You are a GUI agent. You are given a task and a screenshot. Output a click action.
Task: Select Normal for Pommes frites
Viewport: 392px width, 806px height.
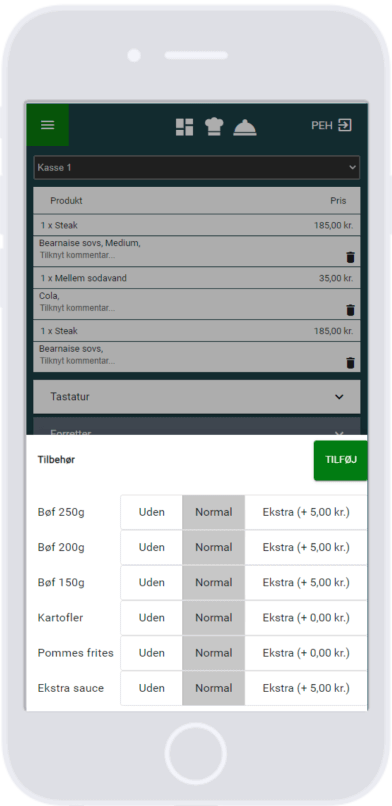(x=214, y=653)
